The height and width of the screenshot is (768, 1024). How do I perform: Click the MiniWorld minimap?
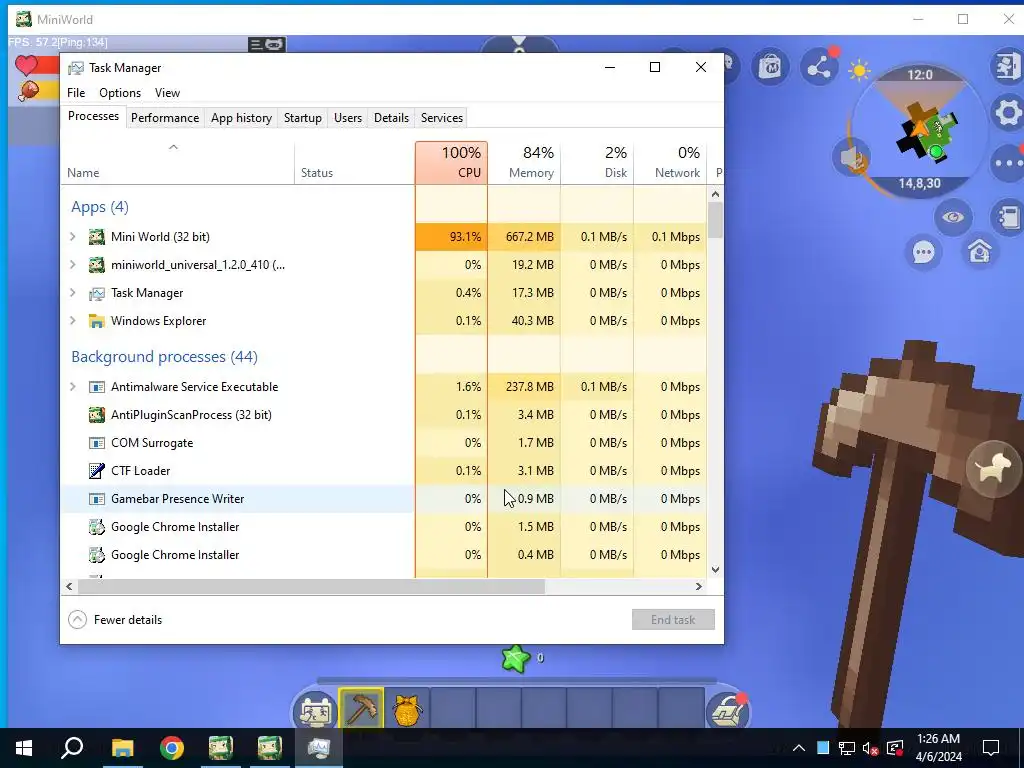click(x=919, y=131)
